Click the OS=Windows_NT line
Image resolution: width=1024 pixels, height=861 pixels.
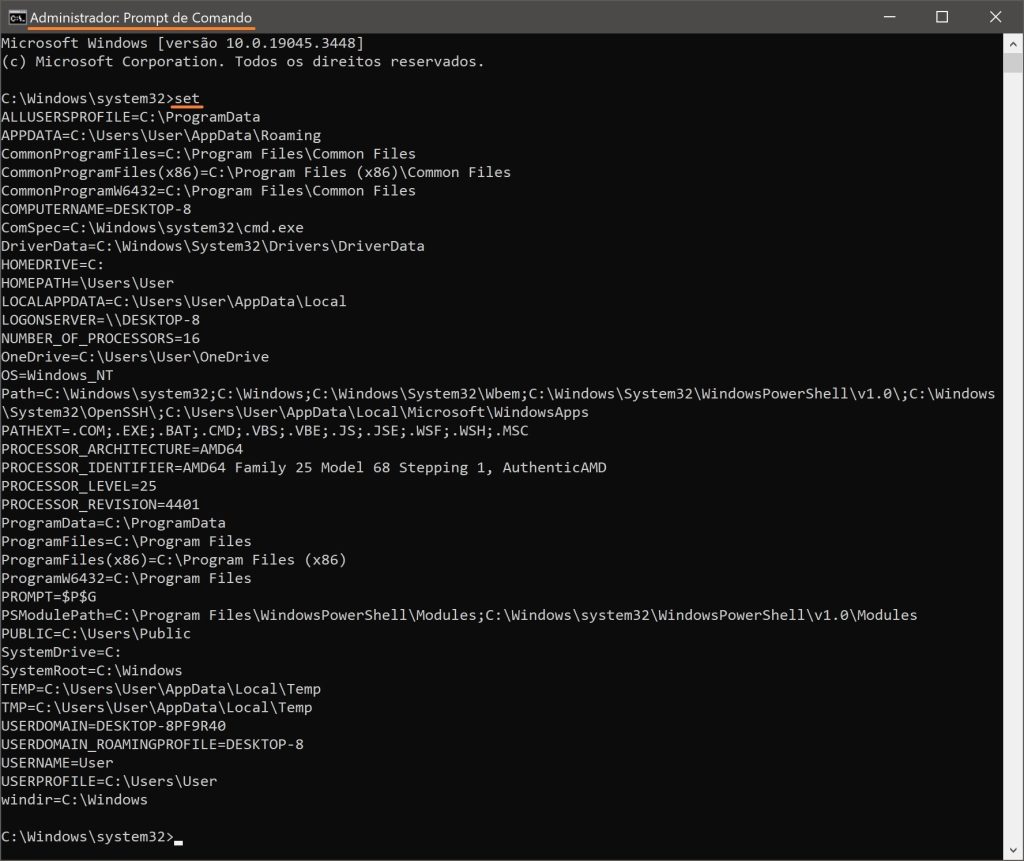(x=57, y=375)
